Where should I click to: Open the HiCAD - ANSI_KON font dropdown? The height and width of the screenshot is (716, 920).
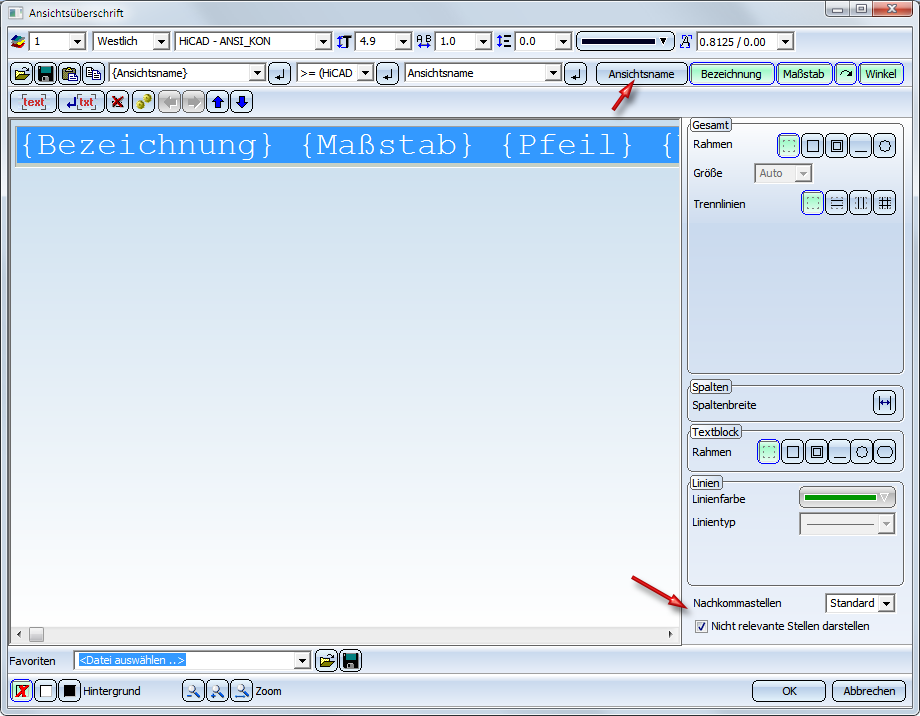click(323, 42)
